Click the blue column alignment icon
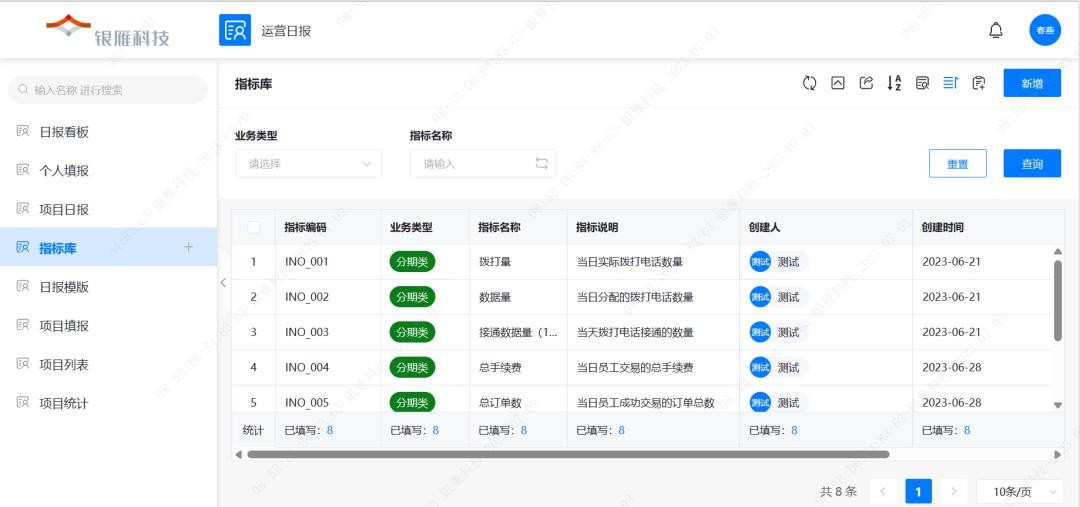 click(x=950, y=83)
